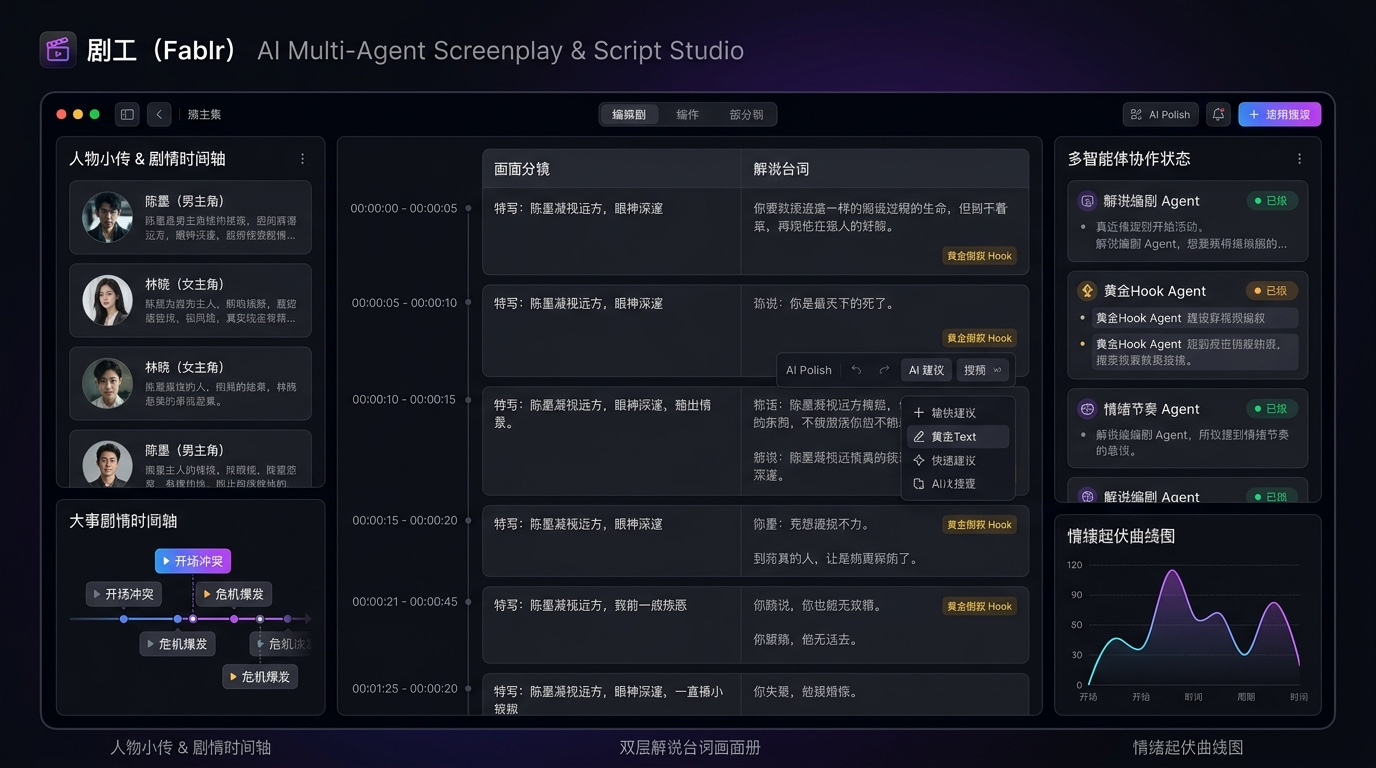The width and height of the screenshot is (1376, 768).
Task: Click the back chevron button
Action: (159, 115)
